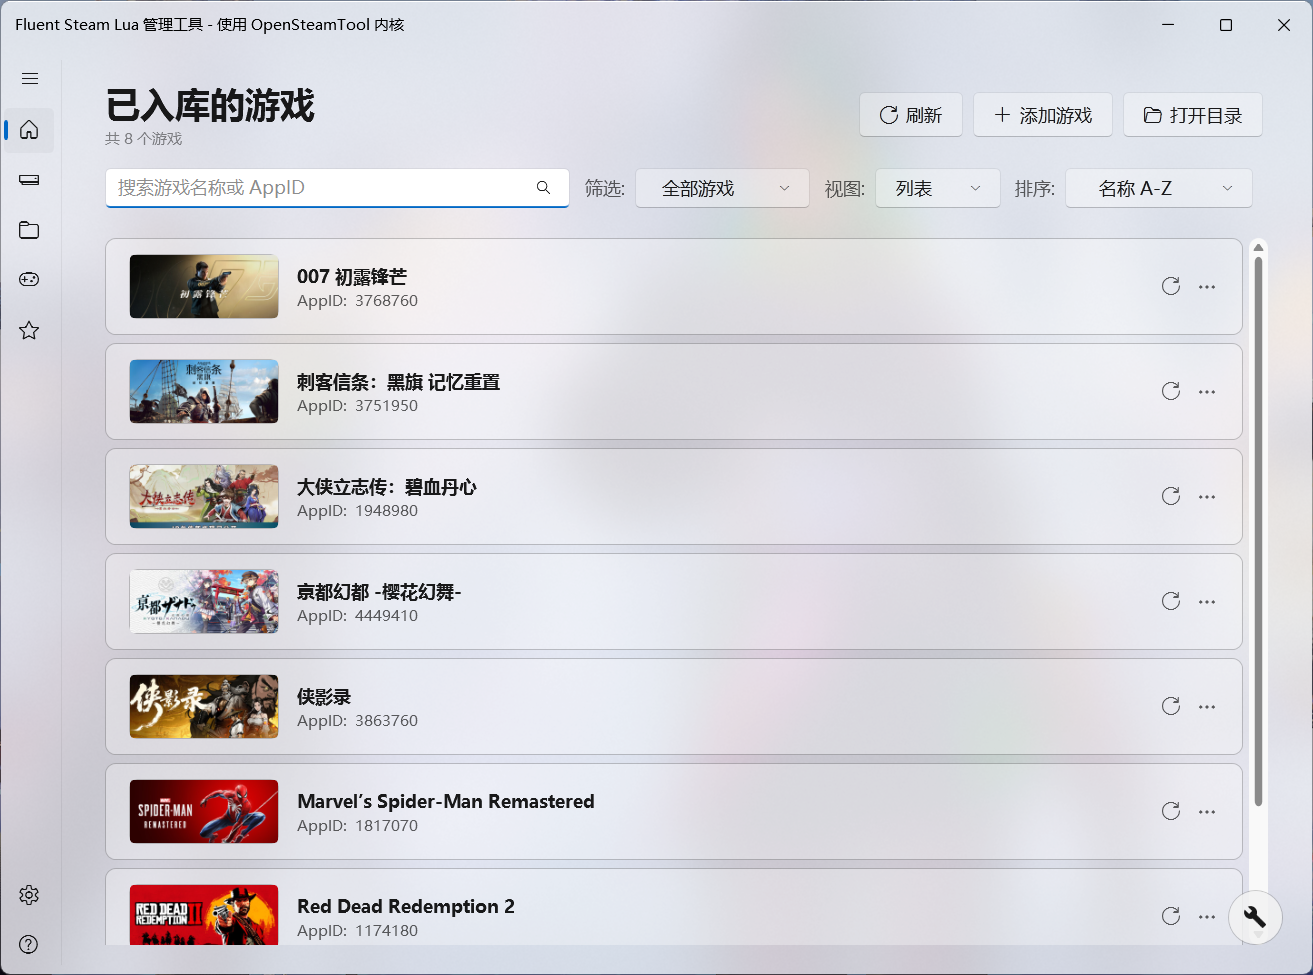
Task: Focus the 搜索游戏名称或 AppID search box
Action: 337,187
